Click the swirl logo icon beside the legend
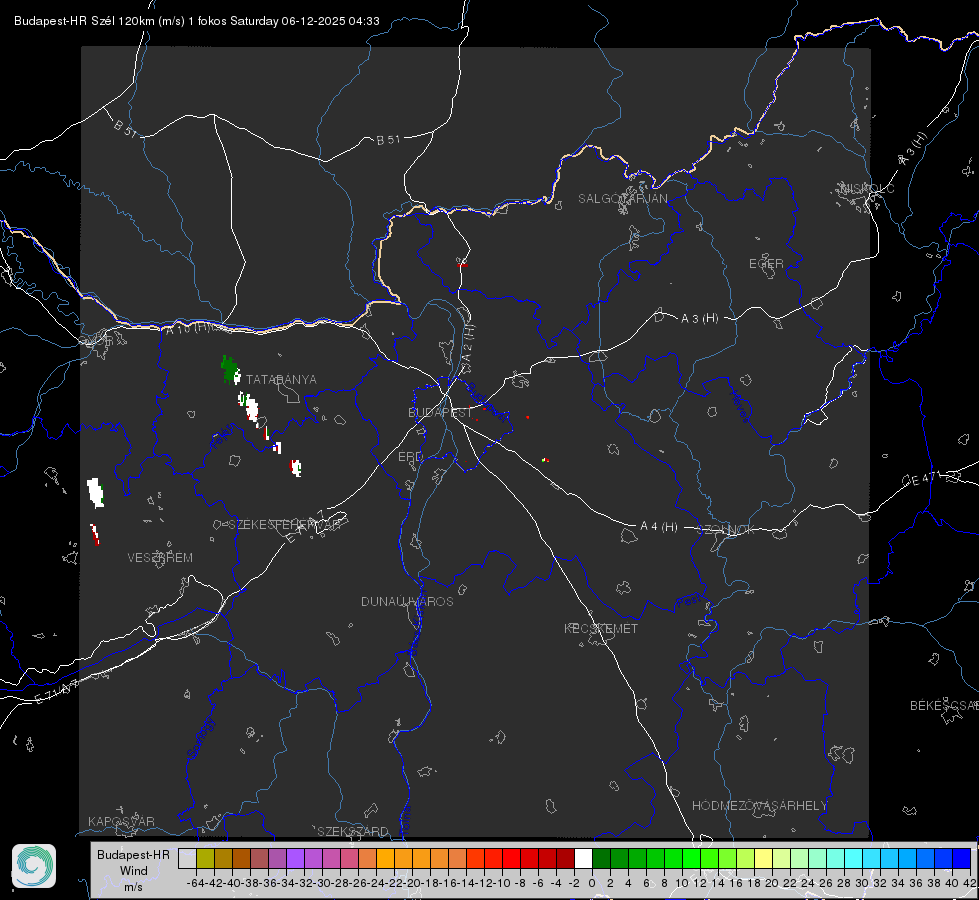Viewport: 979px width, 900px height. 34,866
